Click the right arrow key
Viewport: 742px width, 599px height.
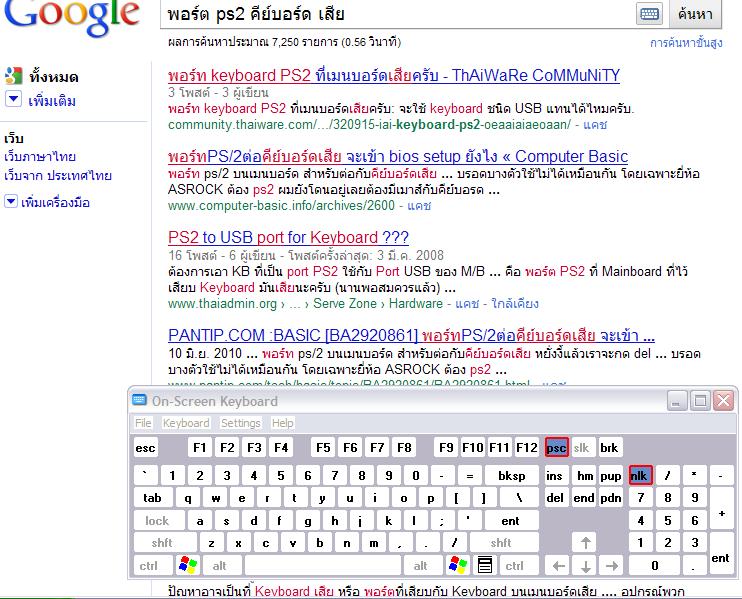612,565
